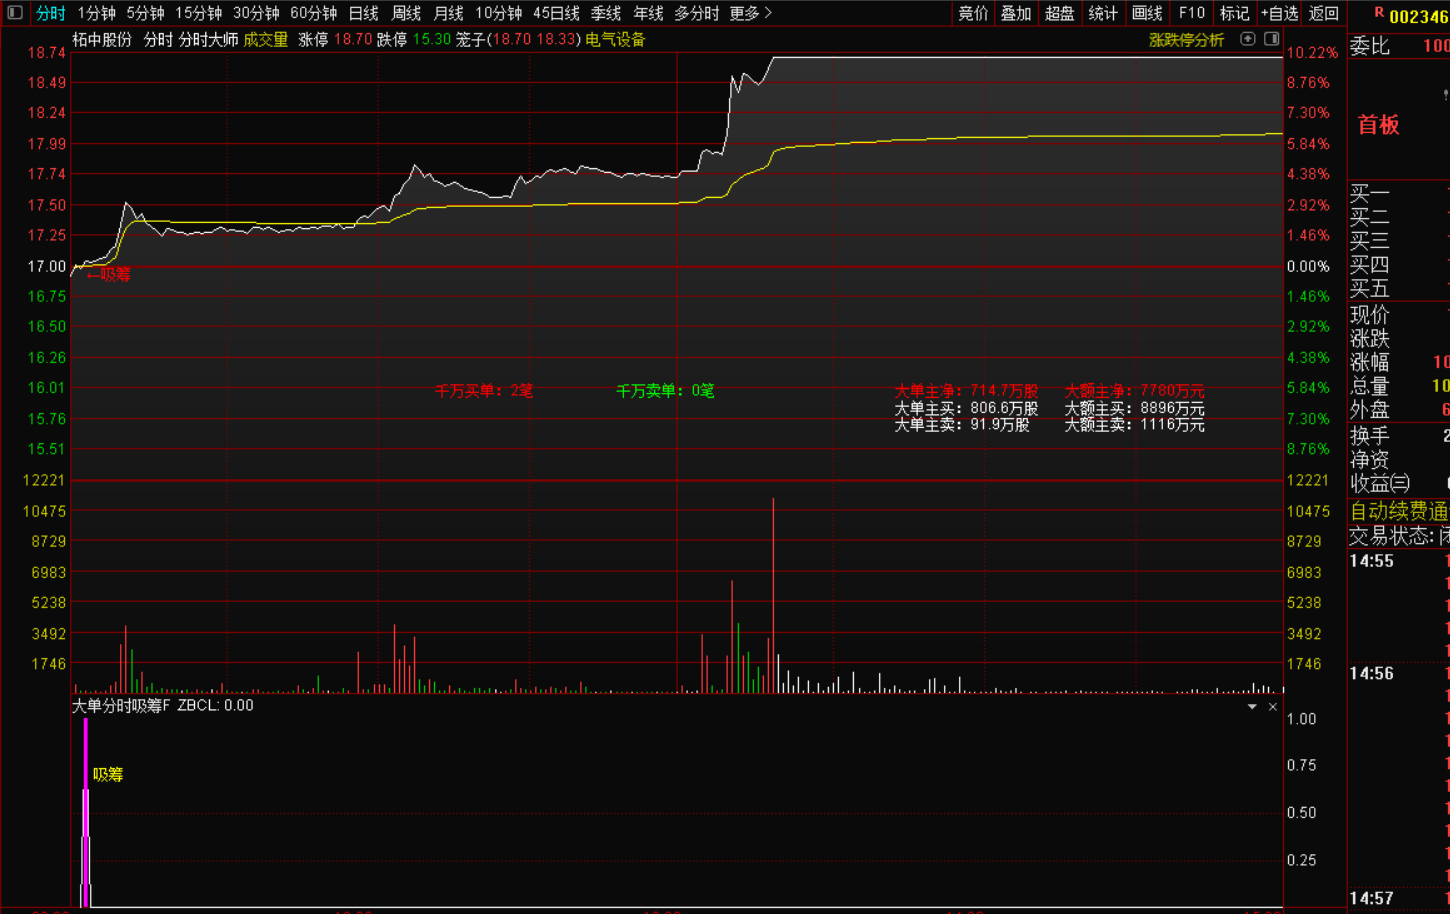Open the 叠加 overlay tool
Viewport: 1450px width, 914px height.
[x=1016, y=13]
